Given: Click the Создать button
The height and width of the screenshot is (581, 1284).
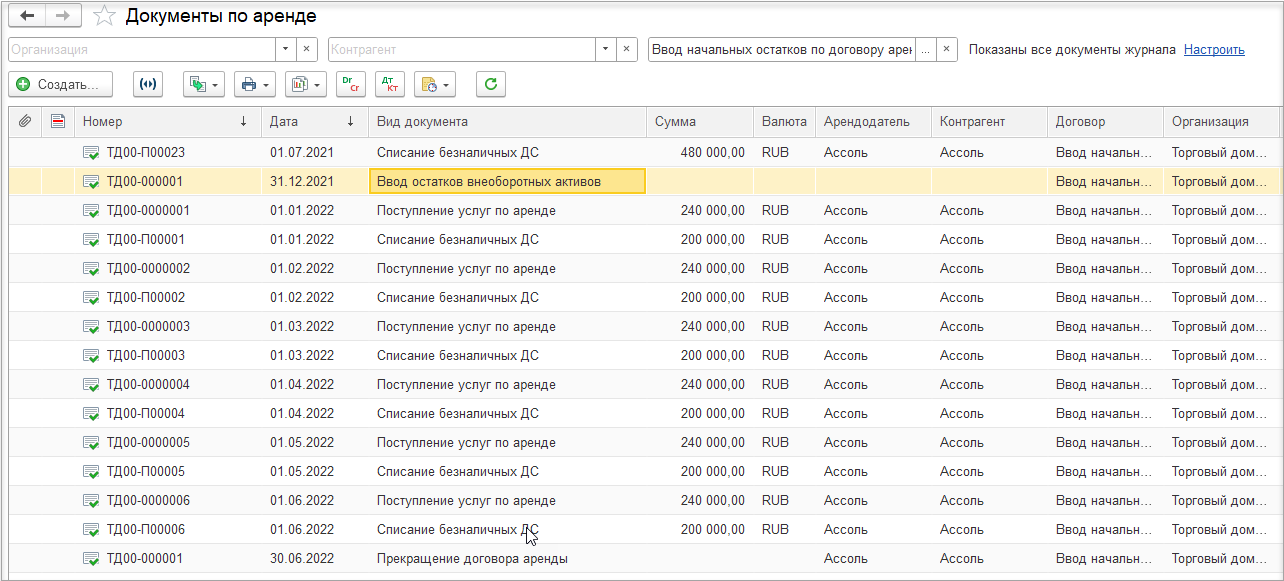Looking at the screenshot, I should [60, 85].
